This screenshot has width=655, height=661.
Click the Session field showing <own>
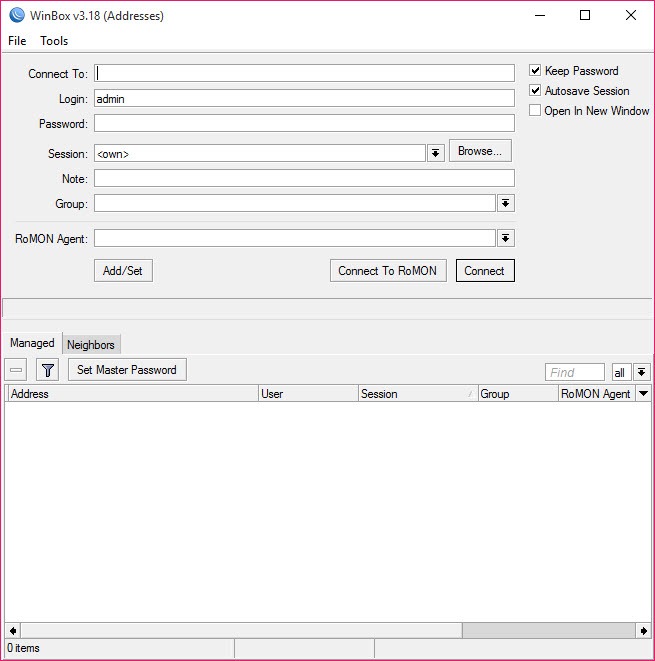point(259,153)
